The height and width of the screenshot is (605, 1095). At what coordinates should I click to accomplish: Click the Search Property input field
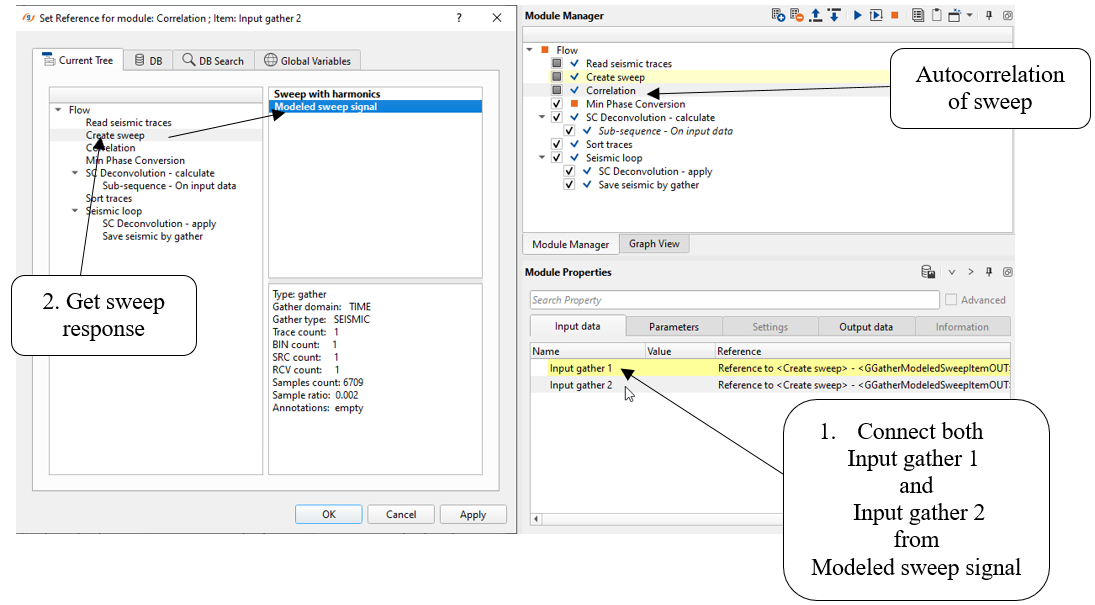pyautogui.click(x=734, y=300)
